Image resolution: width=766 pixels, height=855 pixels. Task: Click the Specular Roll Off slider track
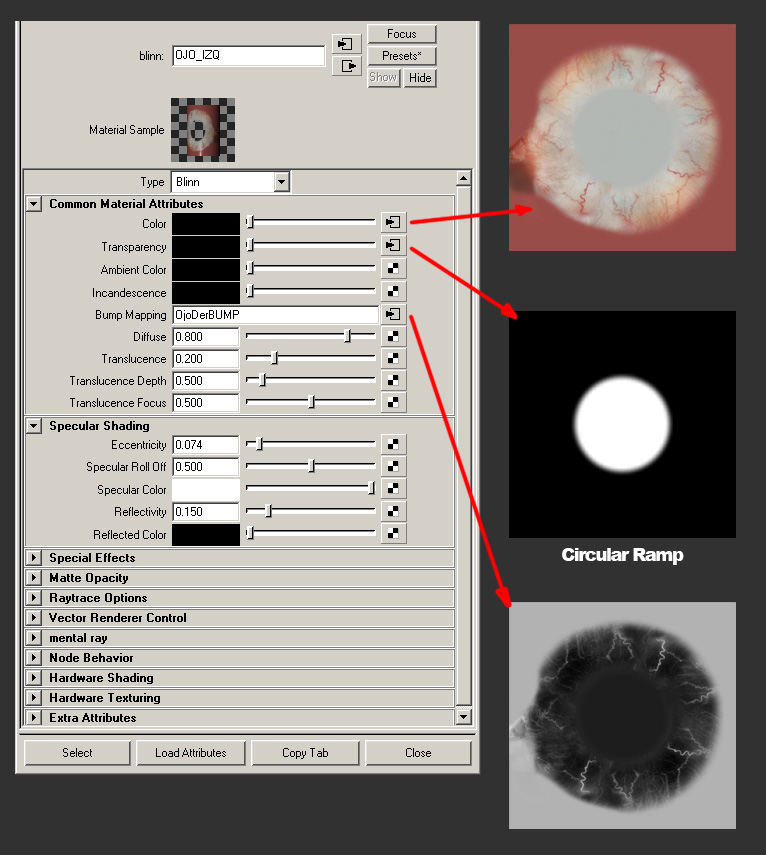click(311, 466)
